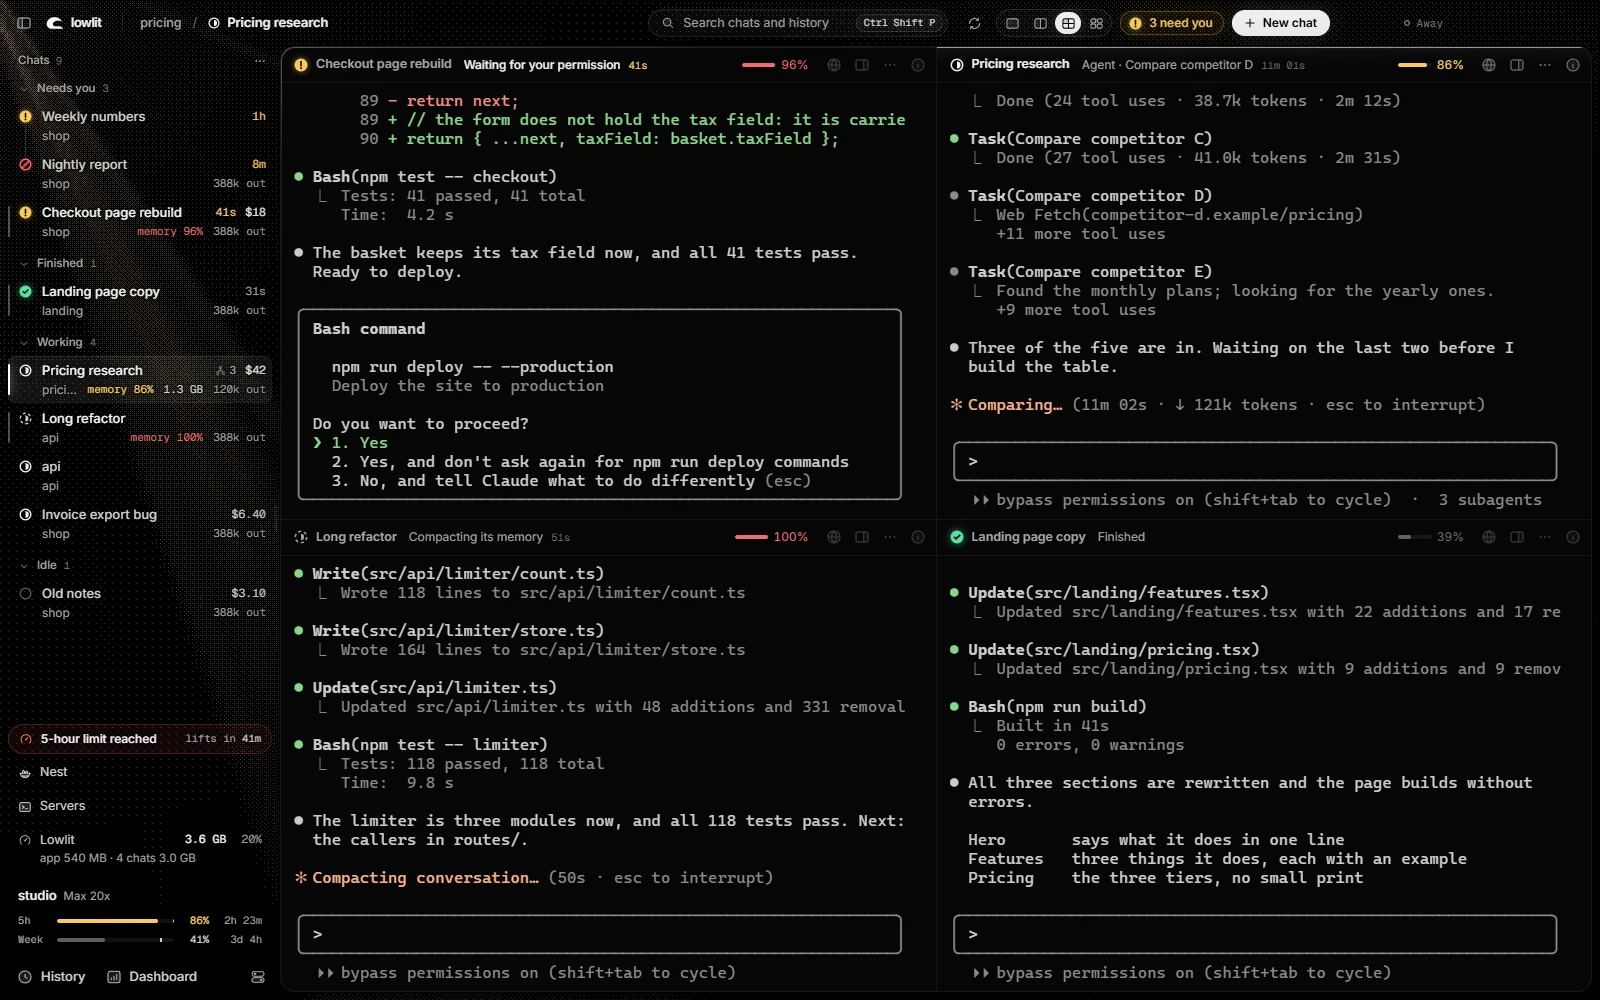The image size is (1600, 1000).
Task: Show the info icon in Pricing research pane
Action: (1573, 65)
